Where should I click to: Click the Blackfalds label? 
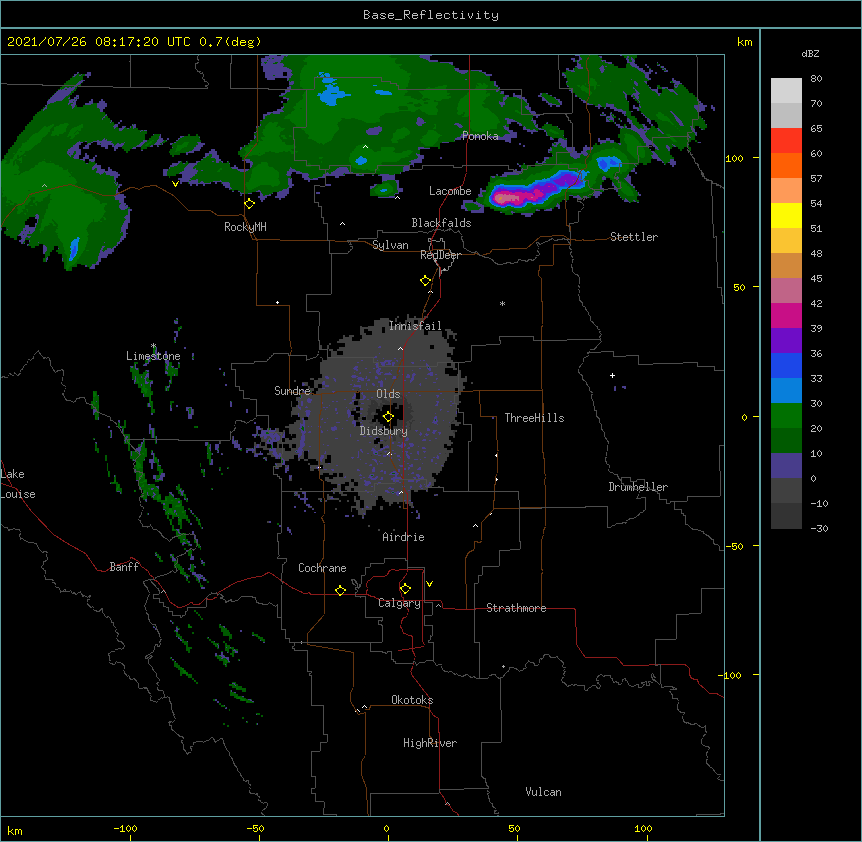click(441, 223)
